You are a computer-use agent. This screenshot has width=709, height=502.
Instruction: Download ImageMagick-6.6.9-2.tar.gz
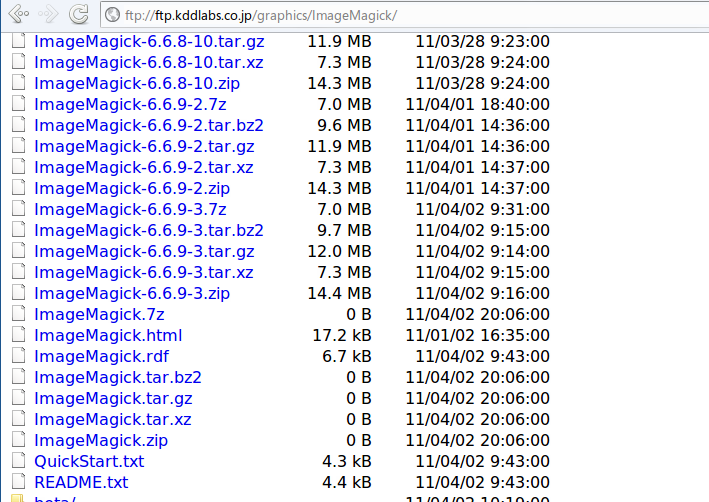click(144, 147)
